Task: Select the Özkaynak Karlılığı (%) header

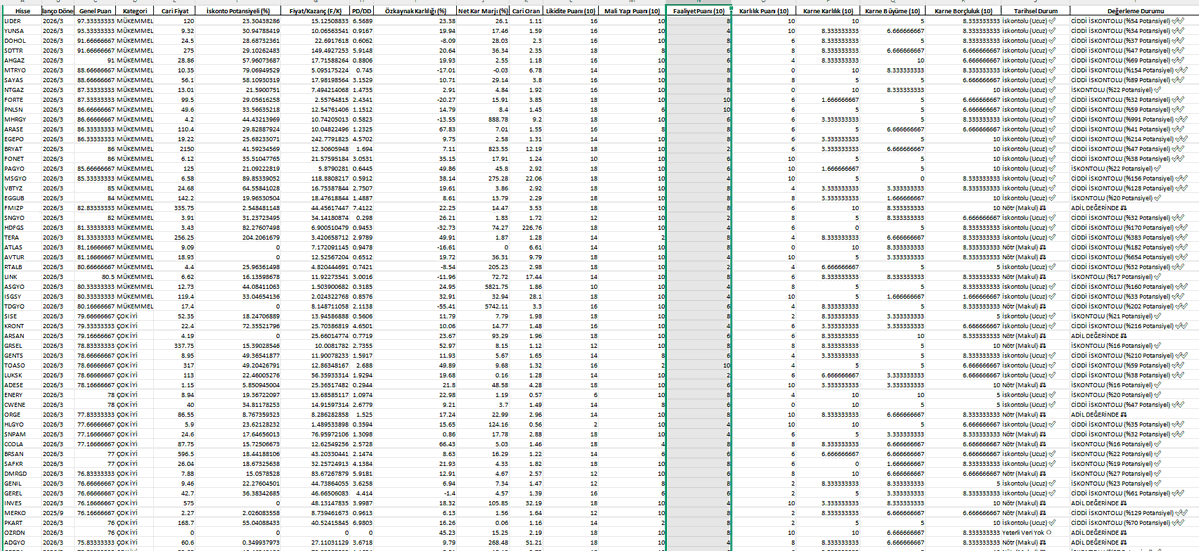Action: point(414,12)
